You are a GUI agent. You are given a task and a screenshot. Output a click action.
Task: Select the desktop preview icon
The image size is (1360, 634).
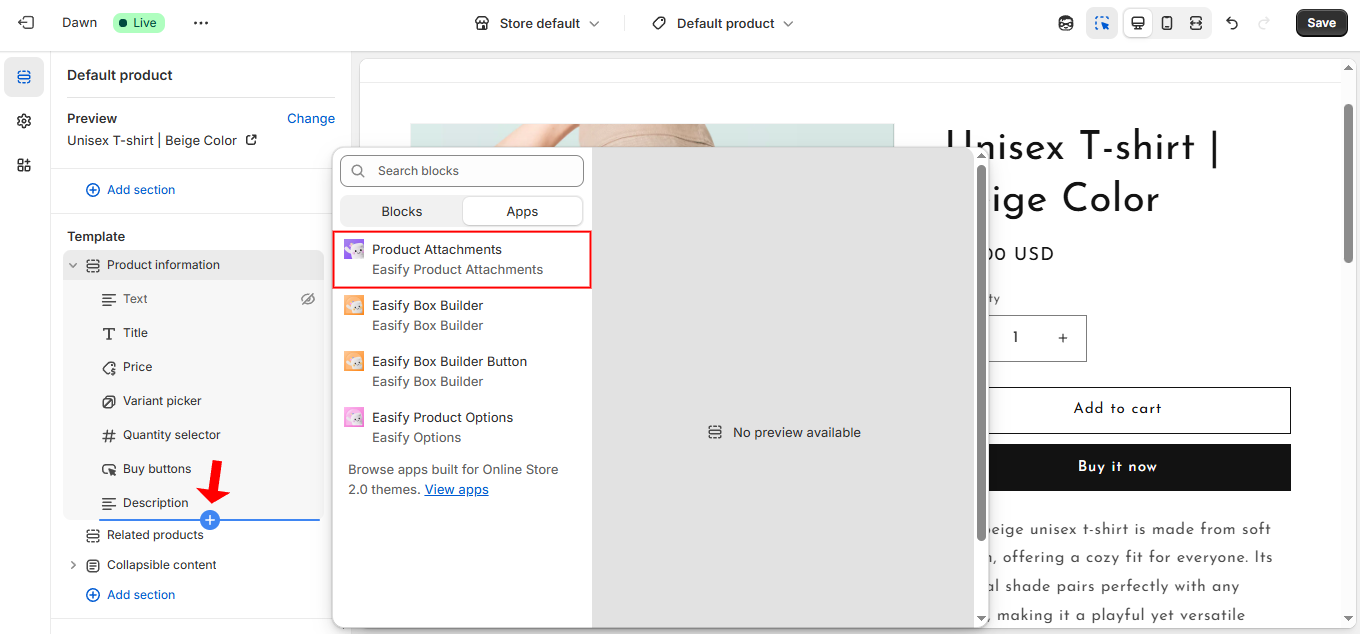[x=1137, y=22]
